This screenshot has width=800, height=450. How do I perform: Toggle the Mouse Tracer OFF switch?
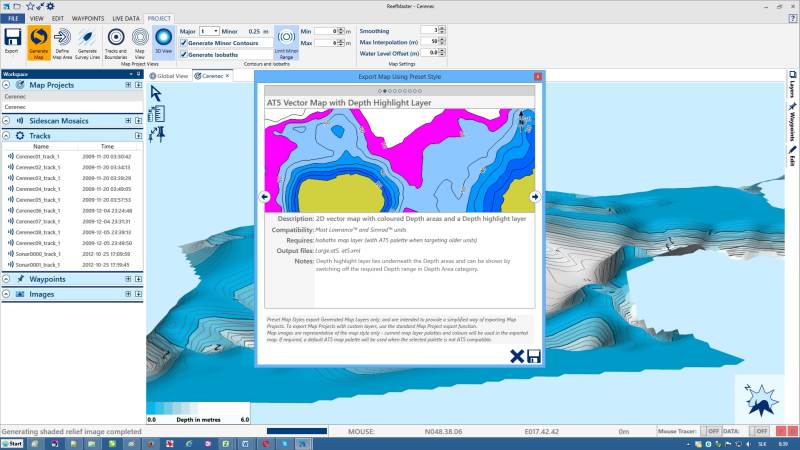713,431
